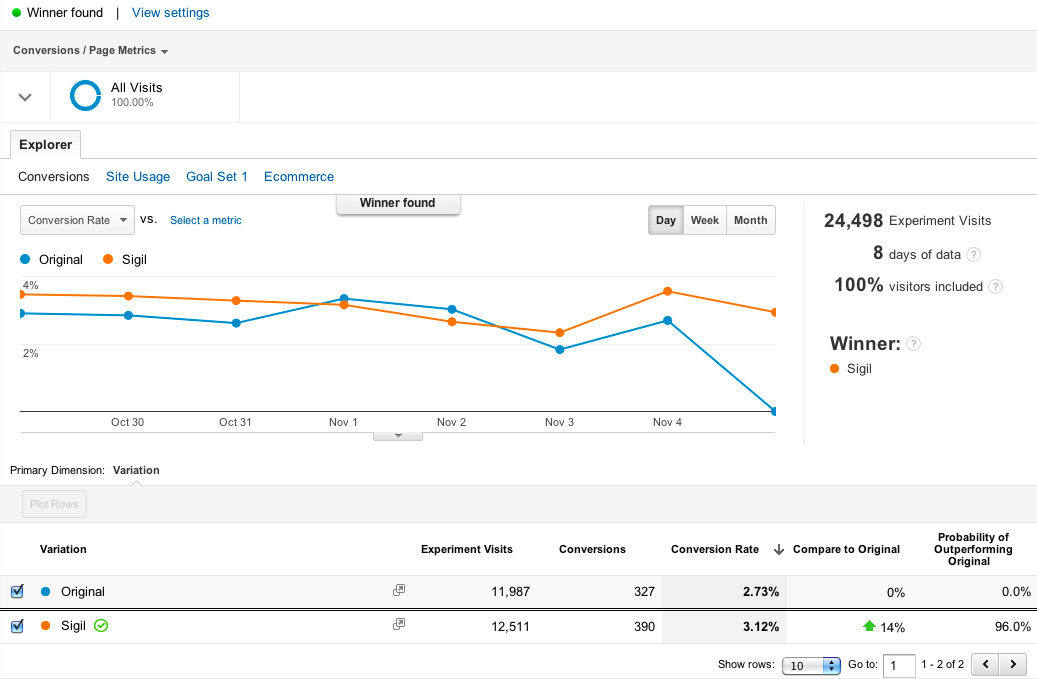Open the Ecommerce tab
Image resolution: width=1037 pixels, height=679 pixels.
(299, 177)
